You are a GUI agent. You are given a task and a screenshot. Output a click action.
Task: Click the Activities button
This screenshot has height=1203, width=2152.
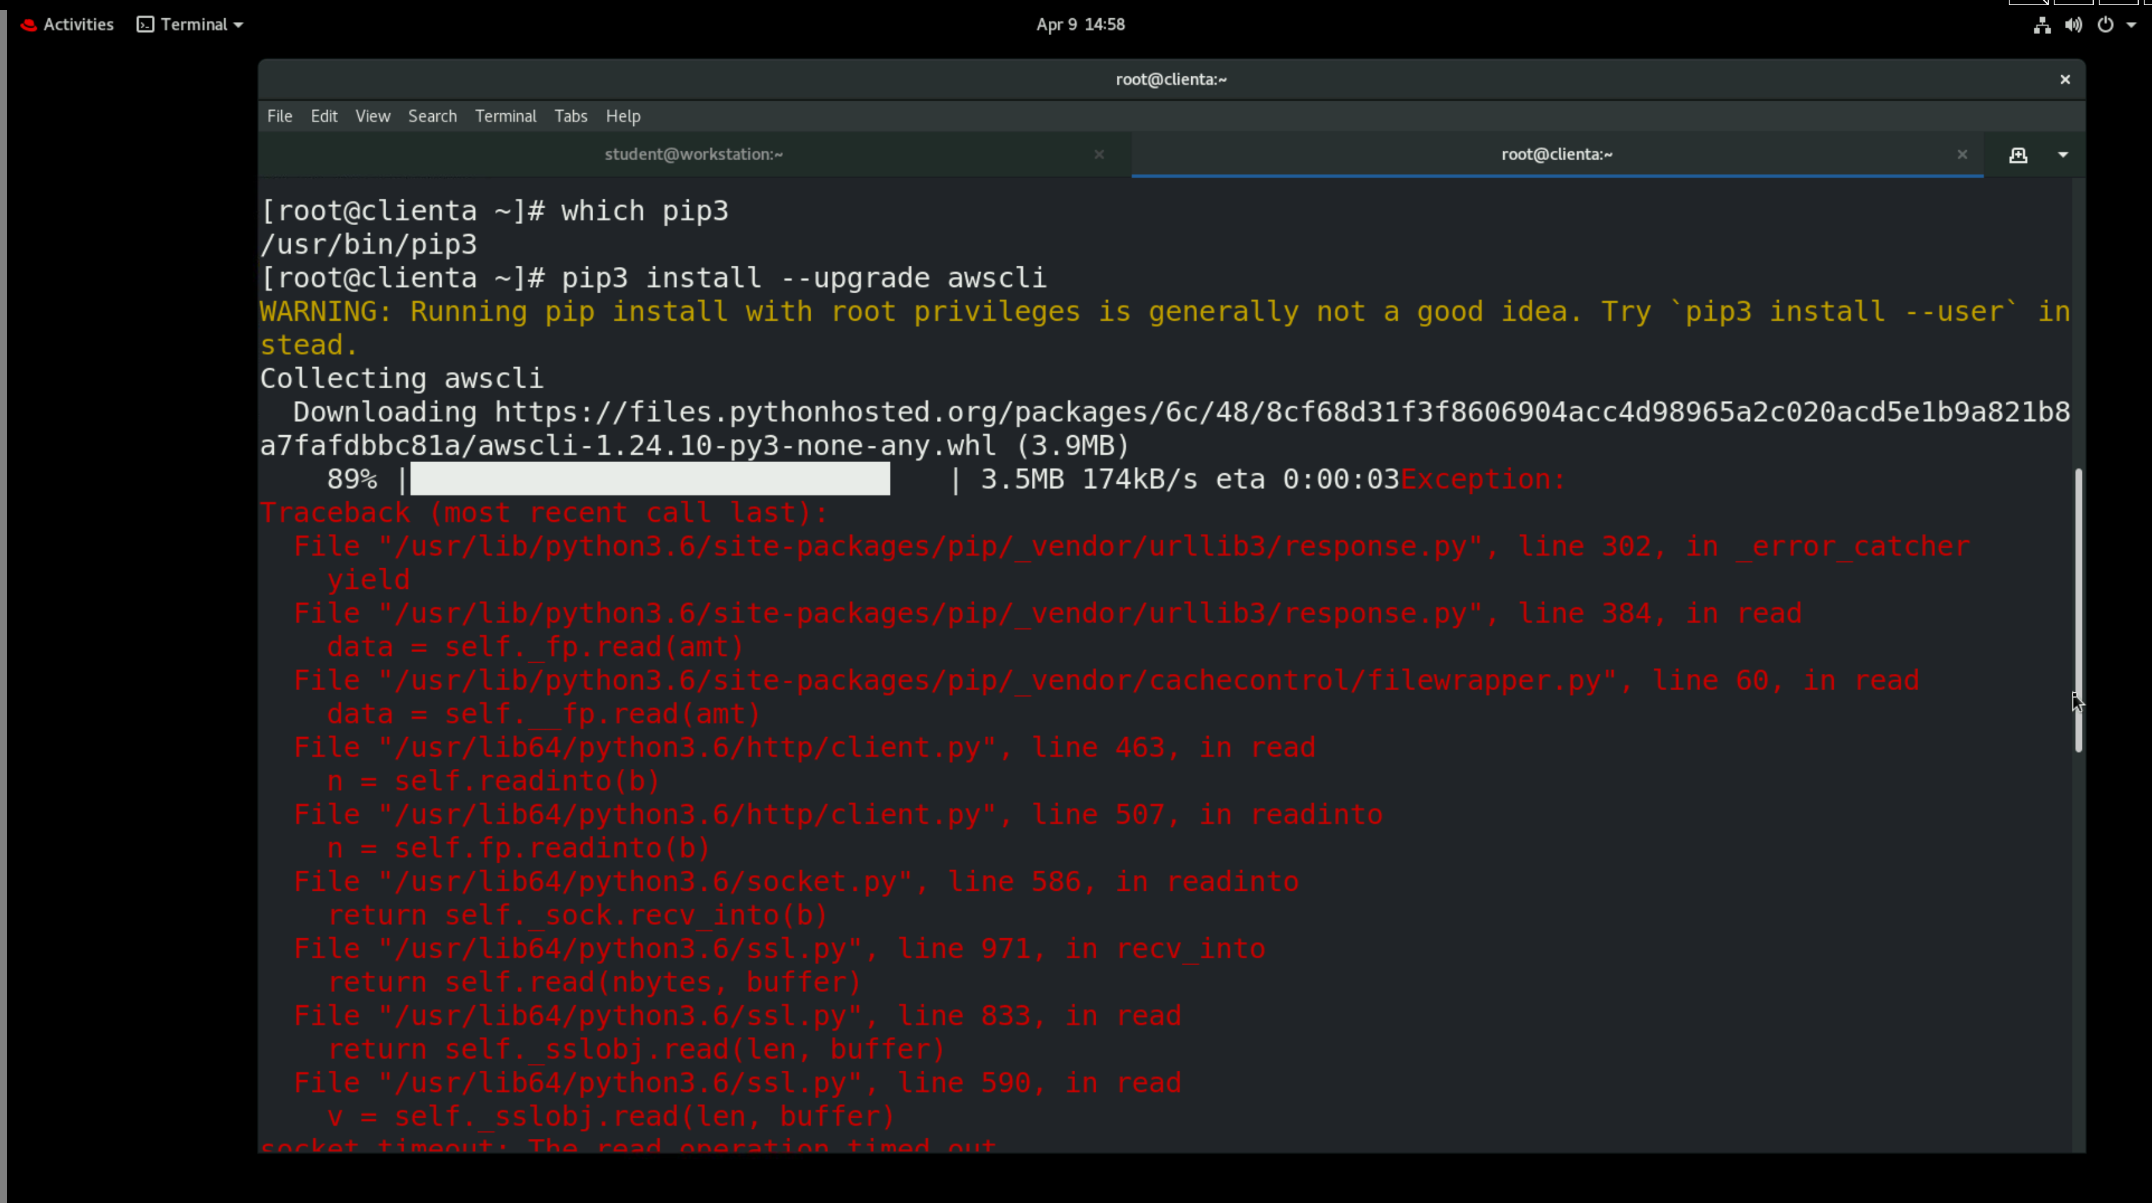tap(68, 24)
